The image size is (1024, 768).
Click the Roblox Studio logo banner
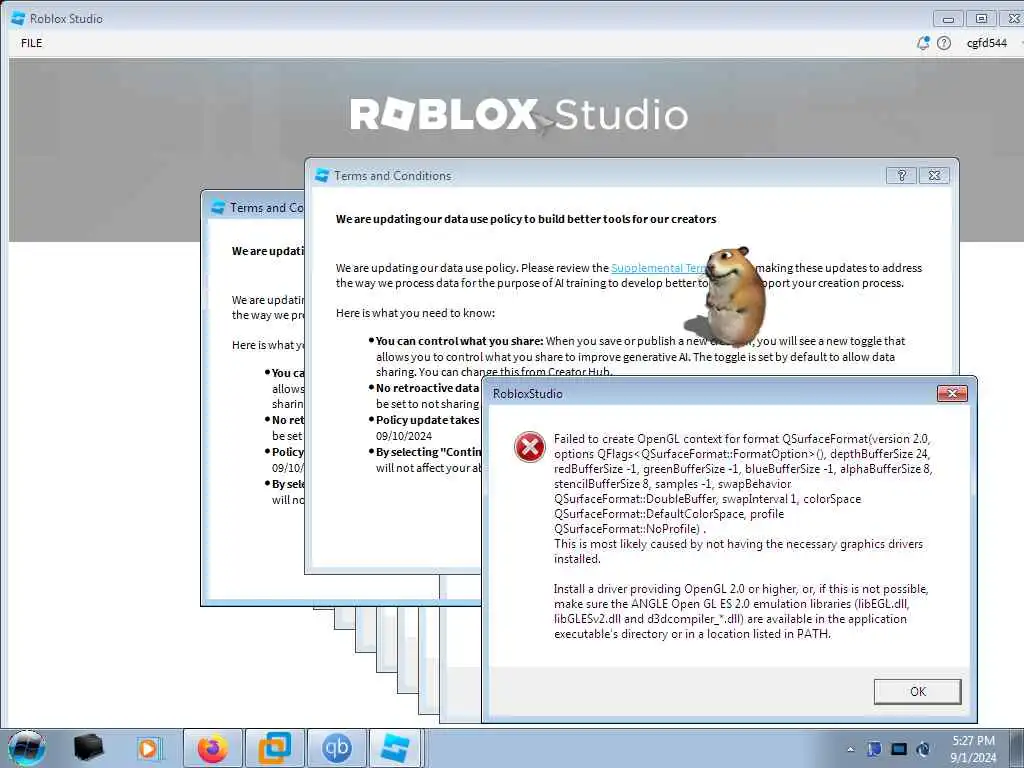pyautogui.click(x=519, y=115)
